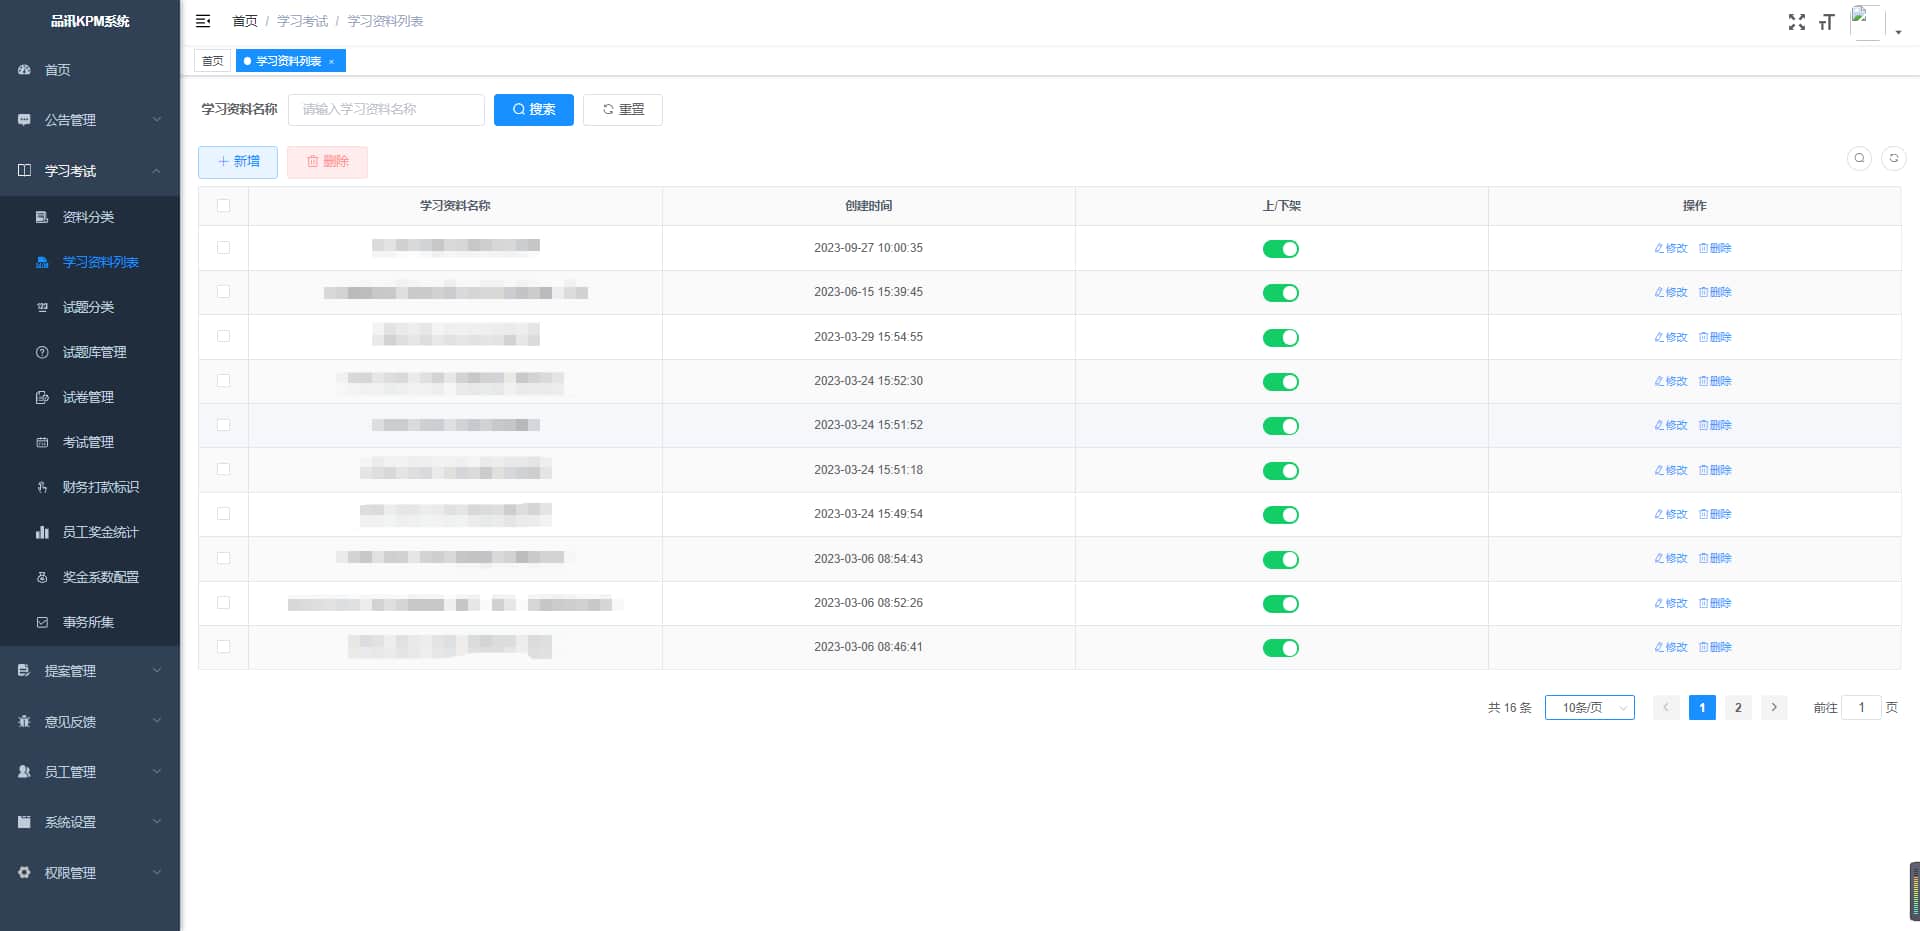The width and height of the screenshot is (1920, 931).
Task: Click 修改 for the 2023-03-24 15:51:18 row
Action: 1671,470
